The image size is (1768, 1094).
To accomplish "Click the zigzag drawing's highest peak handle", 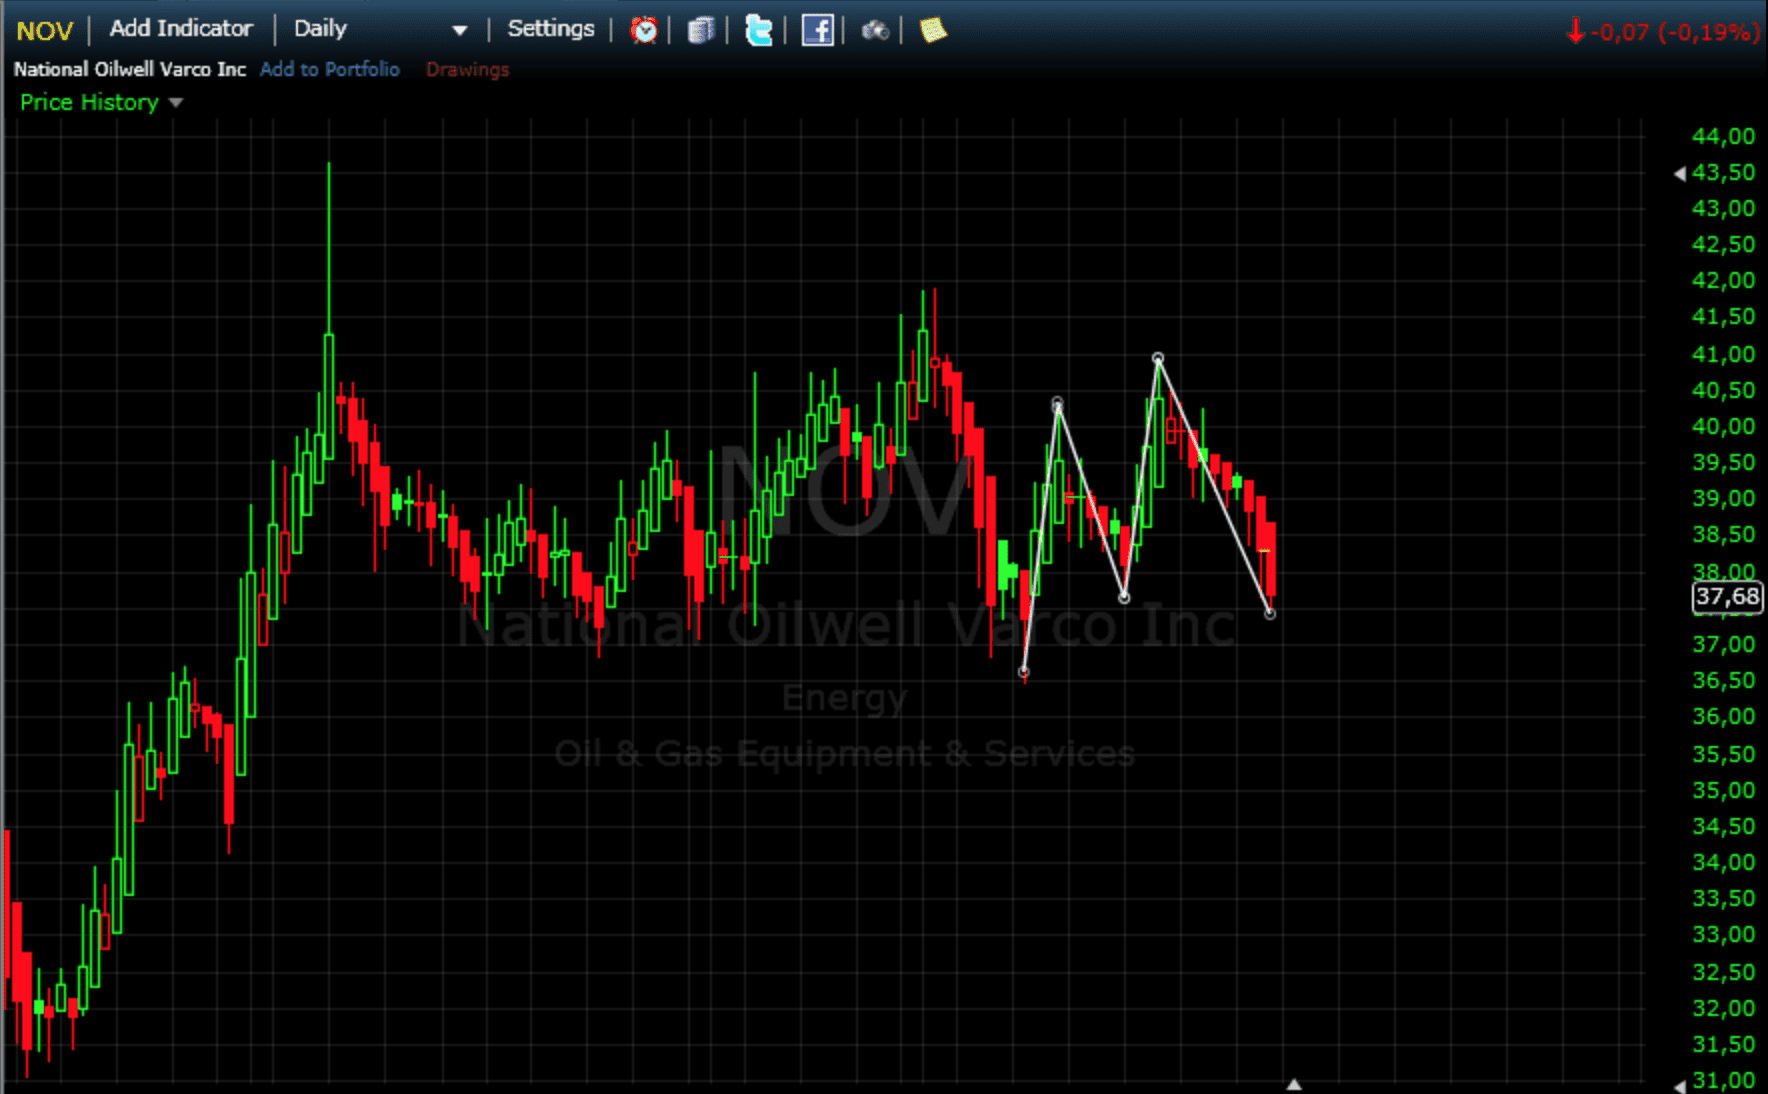I will (1158, 358).
